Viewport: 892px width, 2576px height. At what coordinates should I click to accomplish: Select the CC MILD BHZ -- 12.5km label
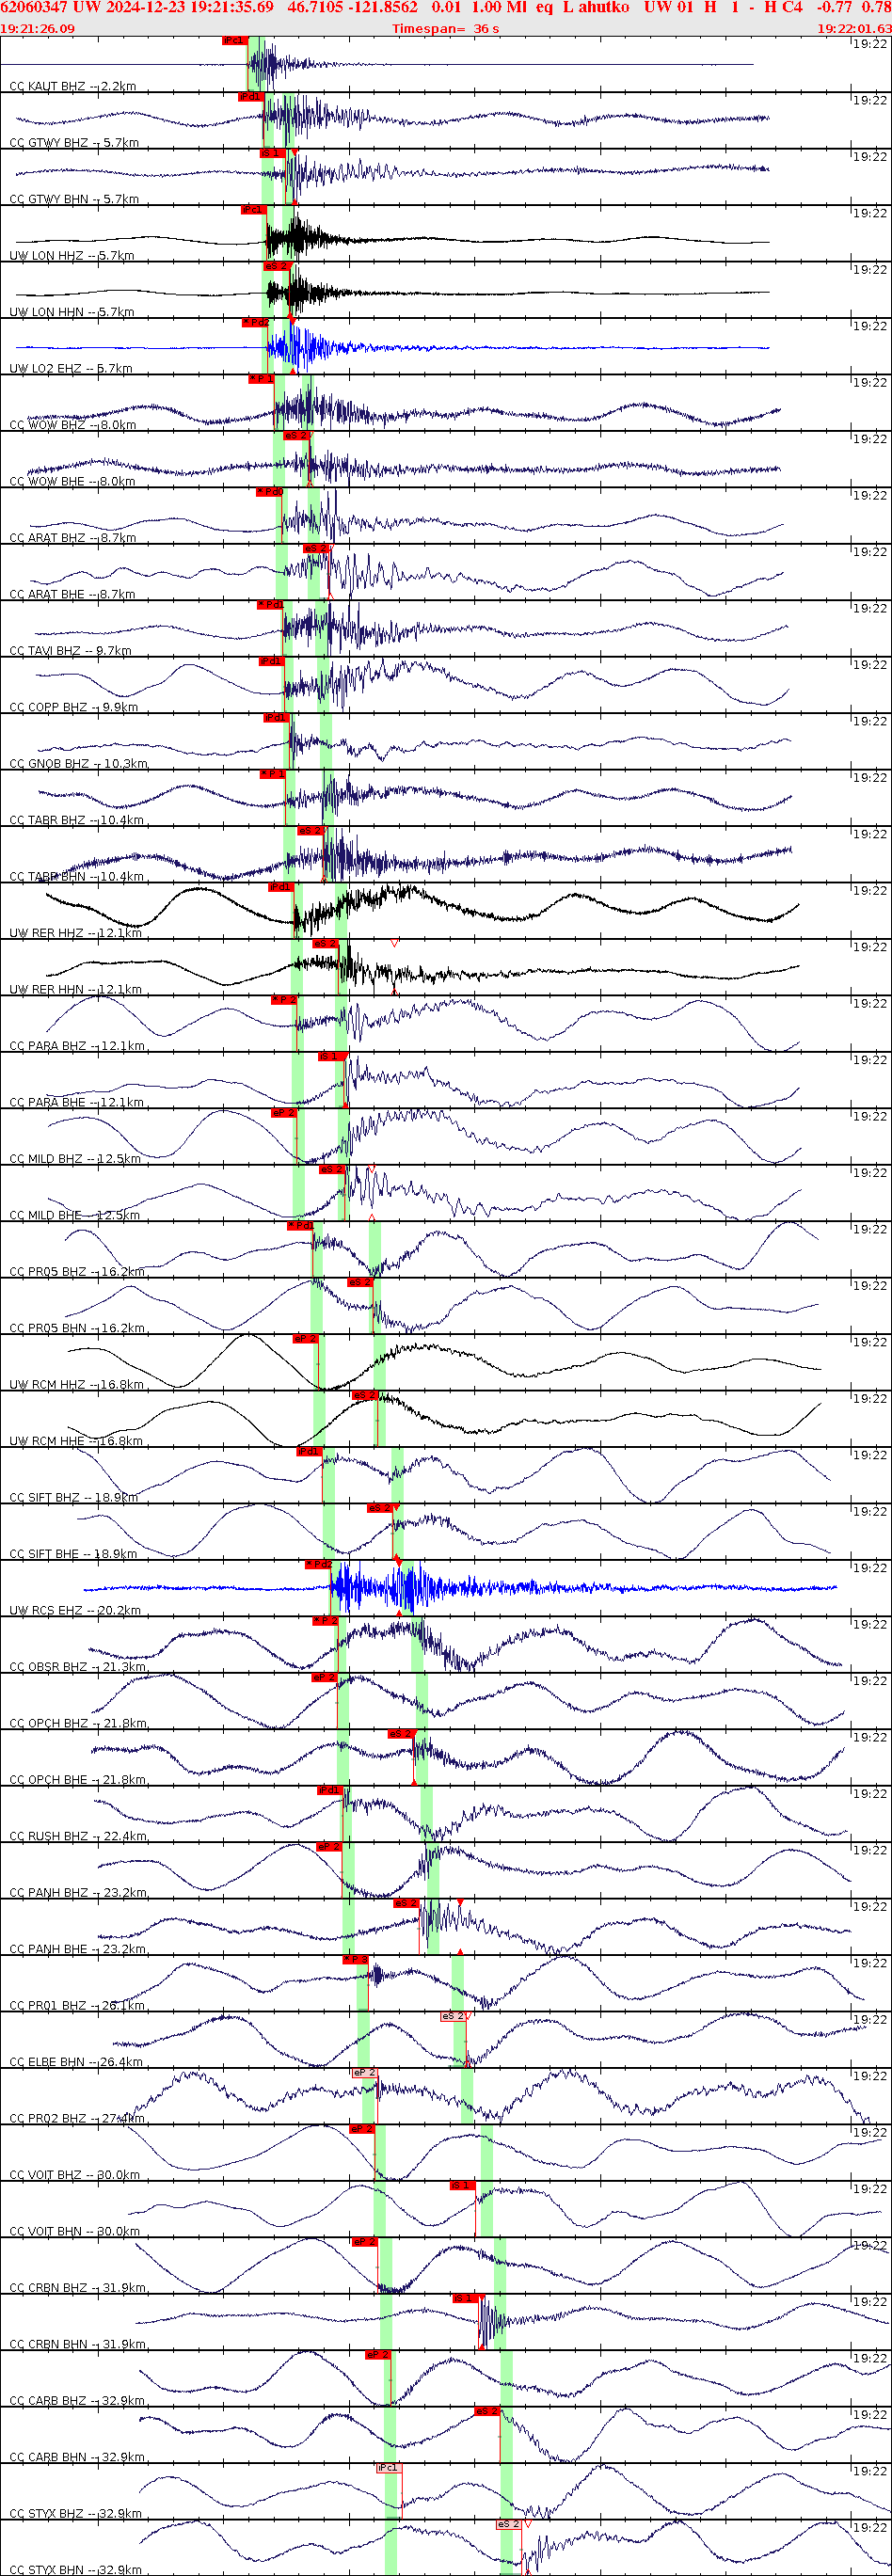pos(75,1159)
